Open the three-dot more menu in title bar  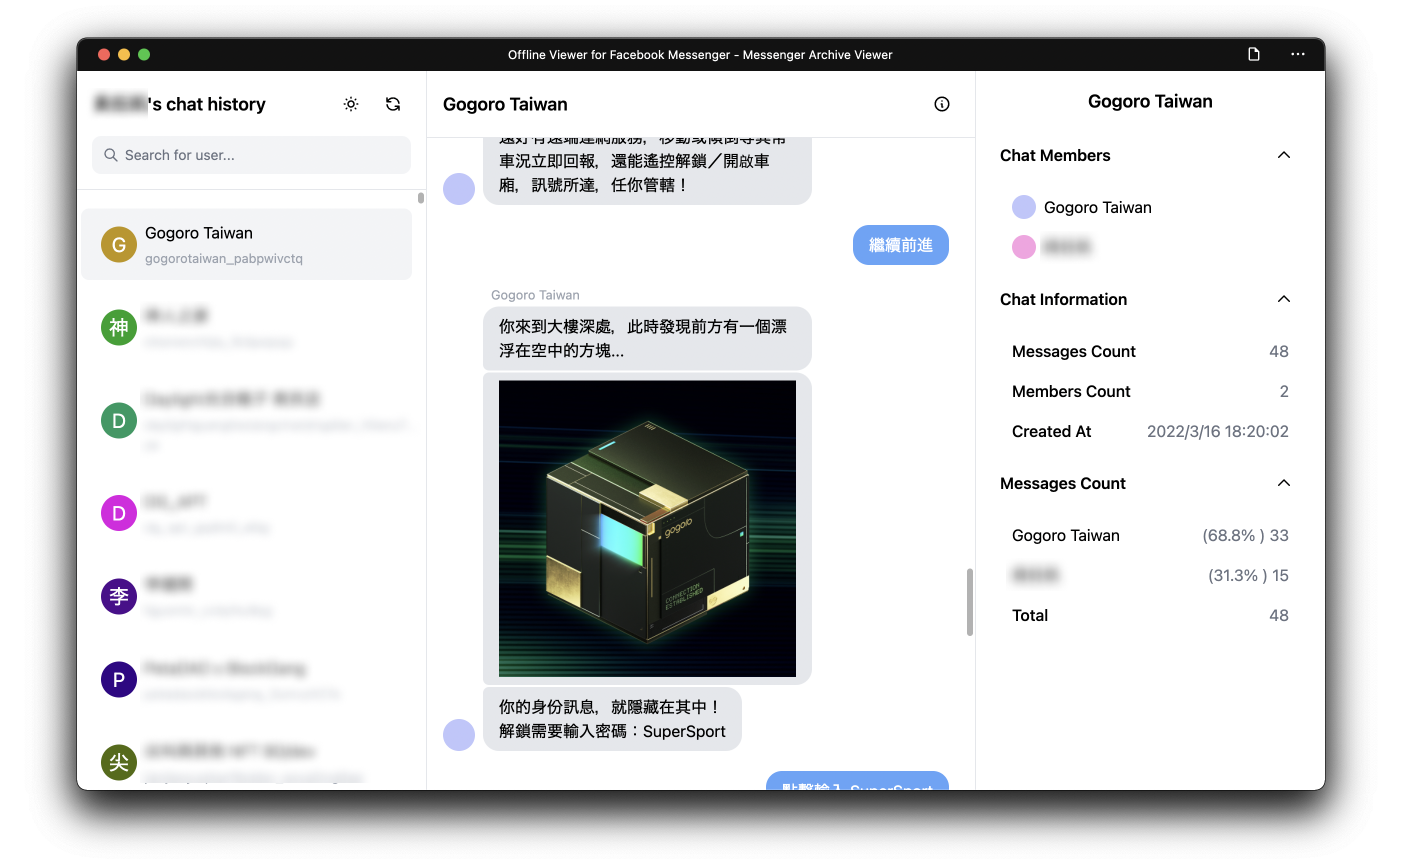[1298, 54]
